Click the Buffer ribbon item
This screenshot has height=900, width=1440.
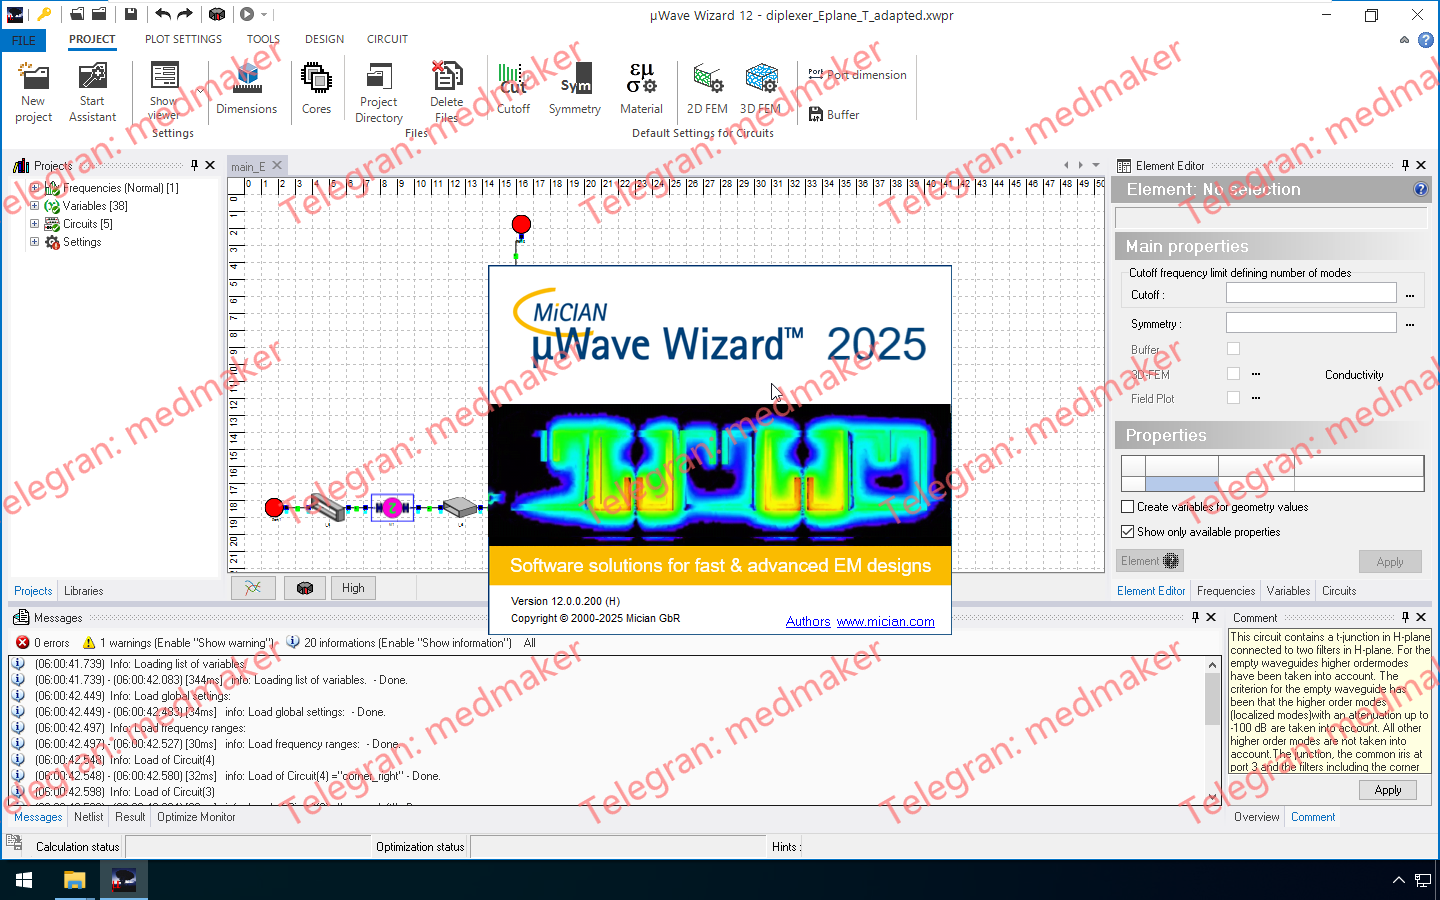point(834,115)
